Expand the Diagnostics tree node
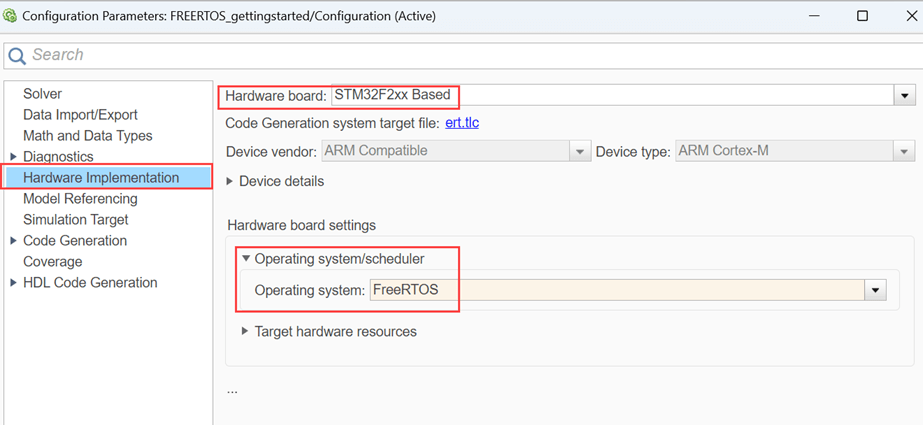This screenshot has height=425, width=923. (x=13, y=157)
